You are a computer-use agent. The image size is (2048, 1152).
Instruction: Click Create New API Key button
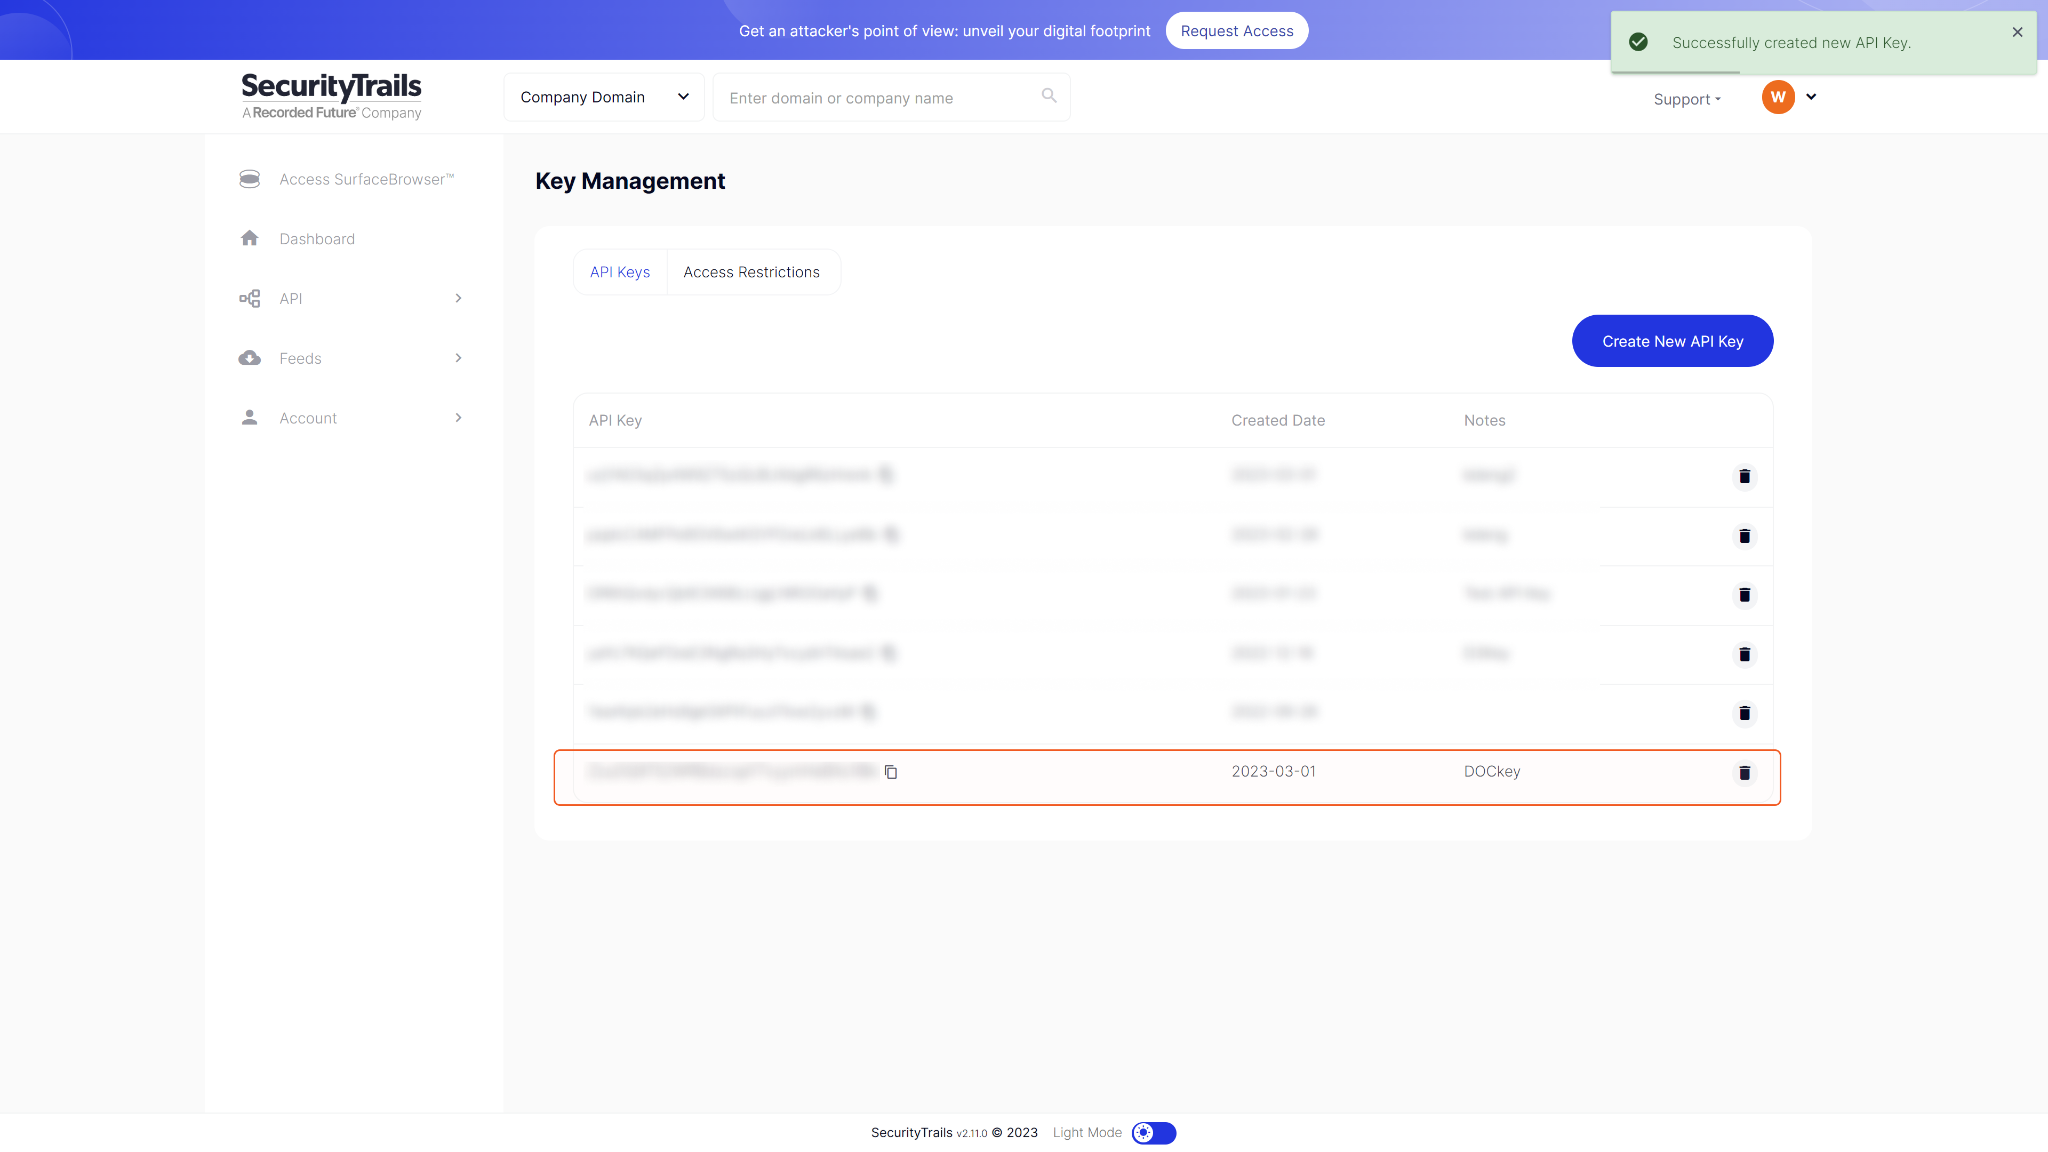pyautogui.click(x=1672, y=341)
